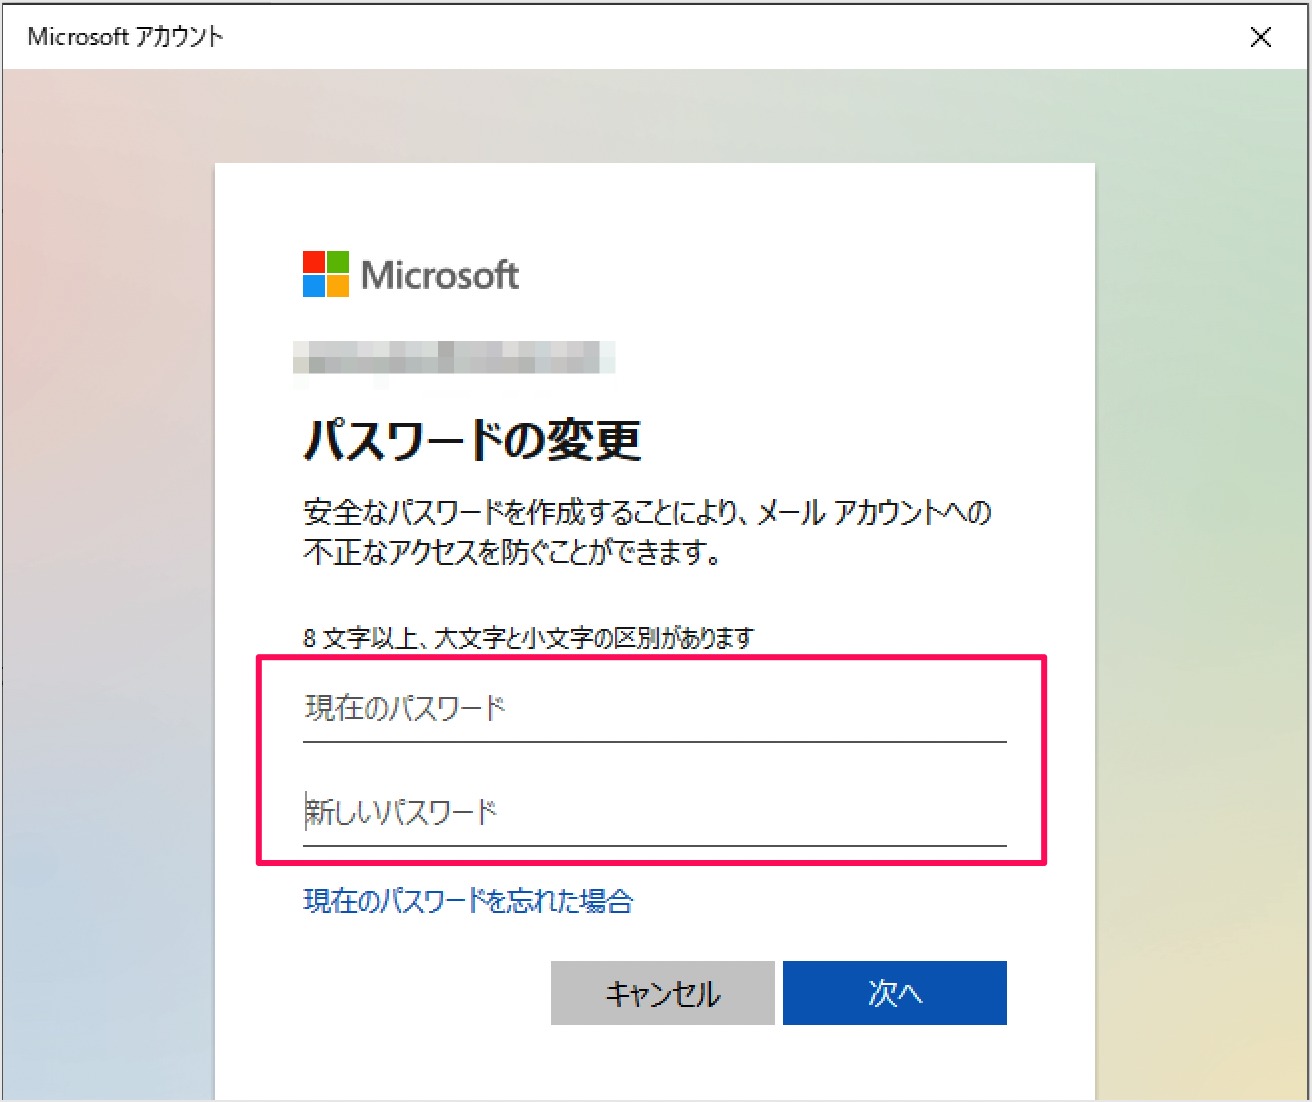This screenshot has width=1312, height=1102.
Task: Open the 現在のパスワードを忘れた場合 link
Action: pos(468,901)
